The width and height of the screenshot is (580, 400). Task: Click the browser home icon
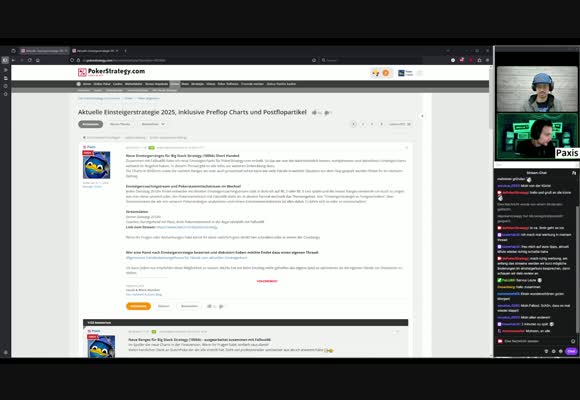pyautogui.click(x=38, y=60)
